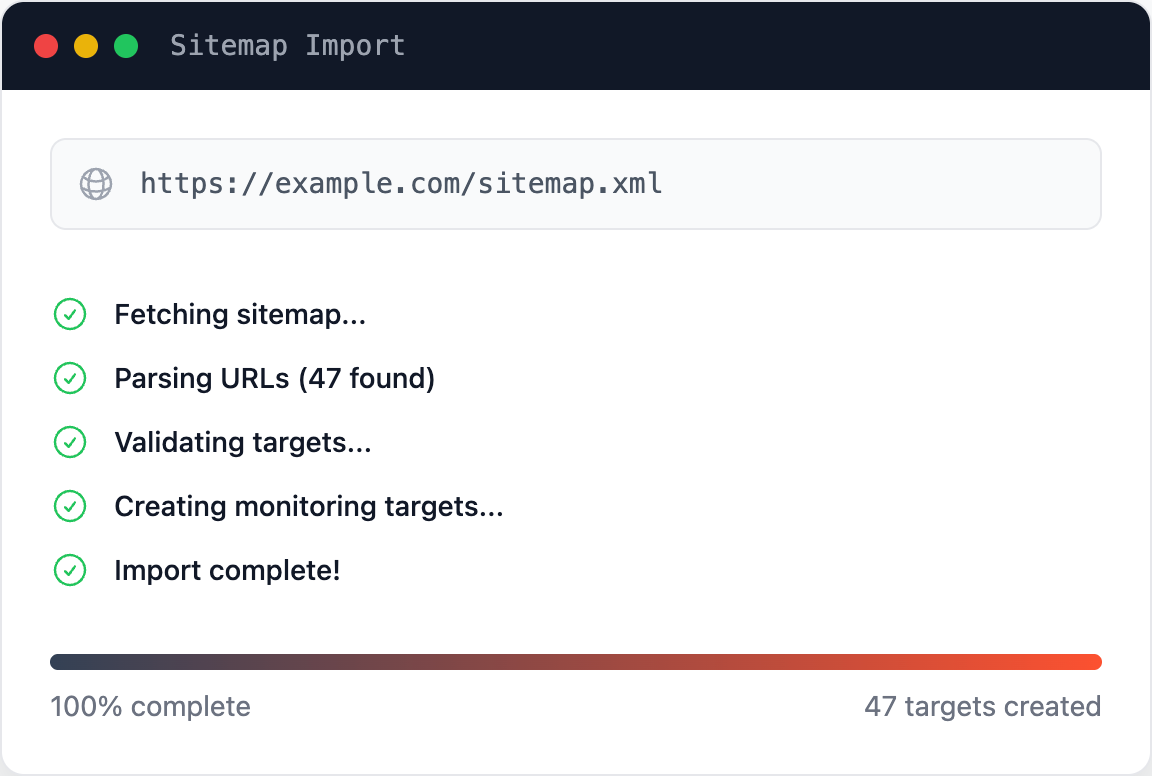This screenshot has width=1152, height=776.
Task: Select the "Fetching sitemap..." step text
Action: pyautogui.click(x=240, y=315)
